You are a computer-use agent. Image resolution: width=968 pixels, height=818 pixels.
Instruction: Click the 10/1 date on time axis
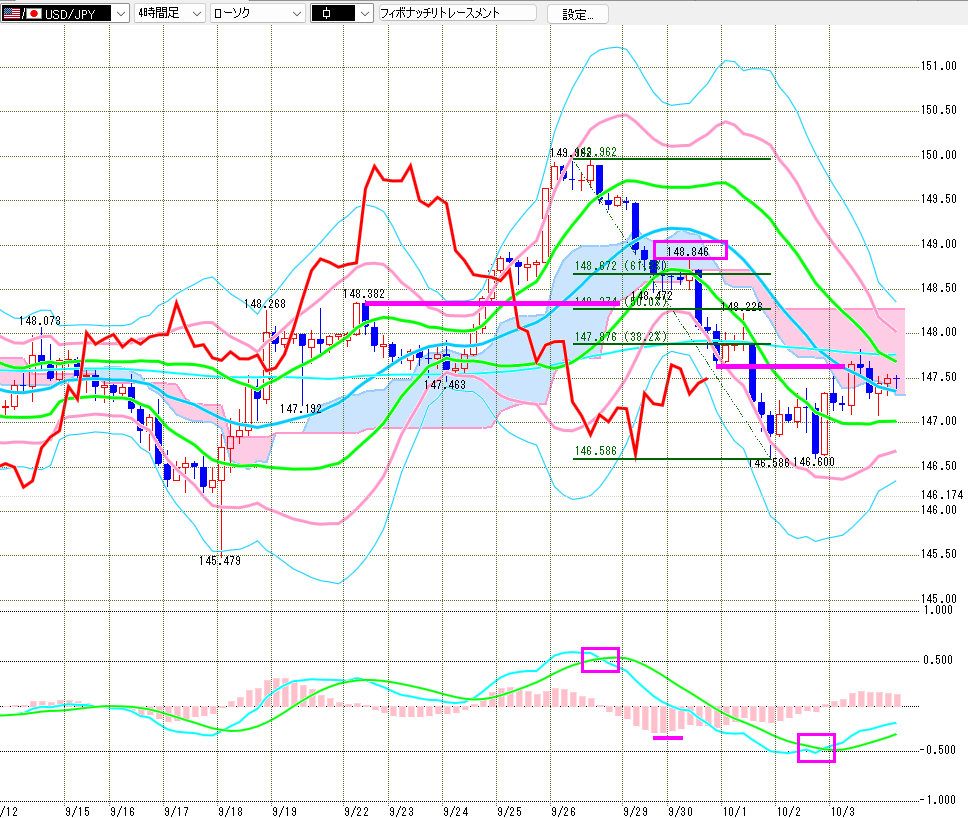tap(734, 812)
